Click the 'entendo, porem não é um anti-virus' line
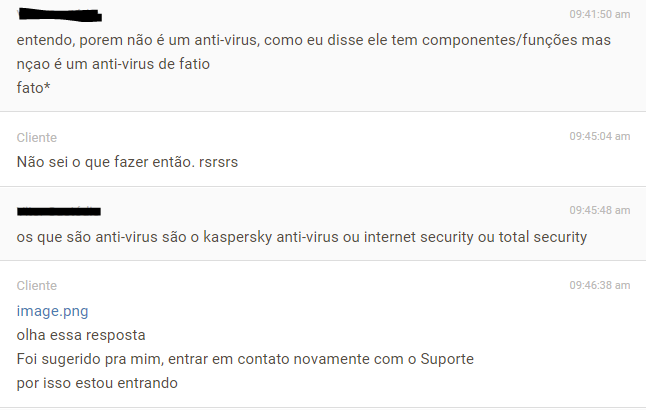The width and height of the screenshot is (646, 410). [x=314, y=40]
